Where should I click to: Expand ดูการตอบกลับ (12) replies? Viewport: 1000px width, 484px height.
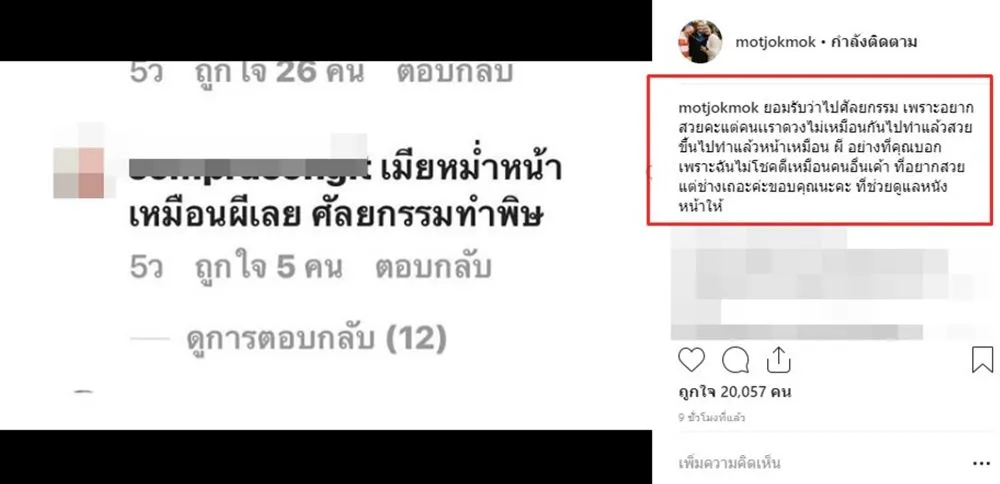click(316, 339)
